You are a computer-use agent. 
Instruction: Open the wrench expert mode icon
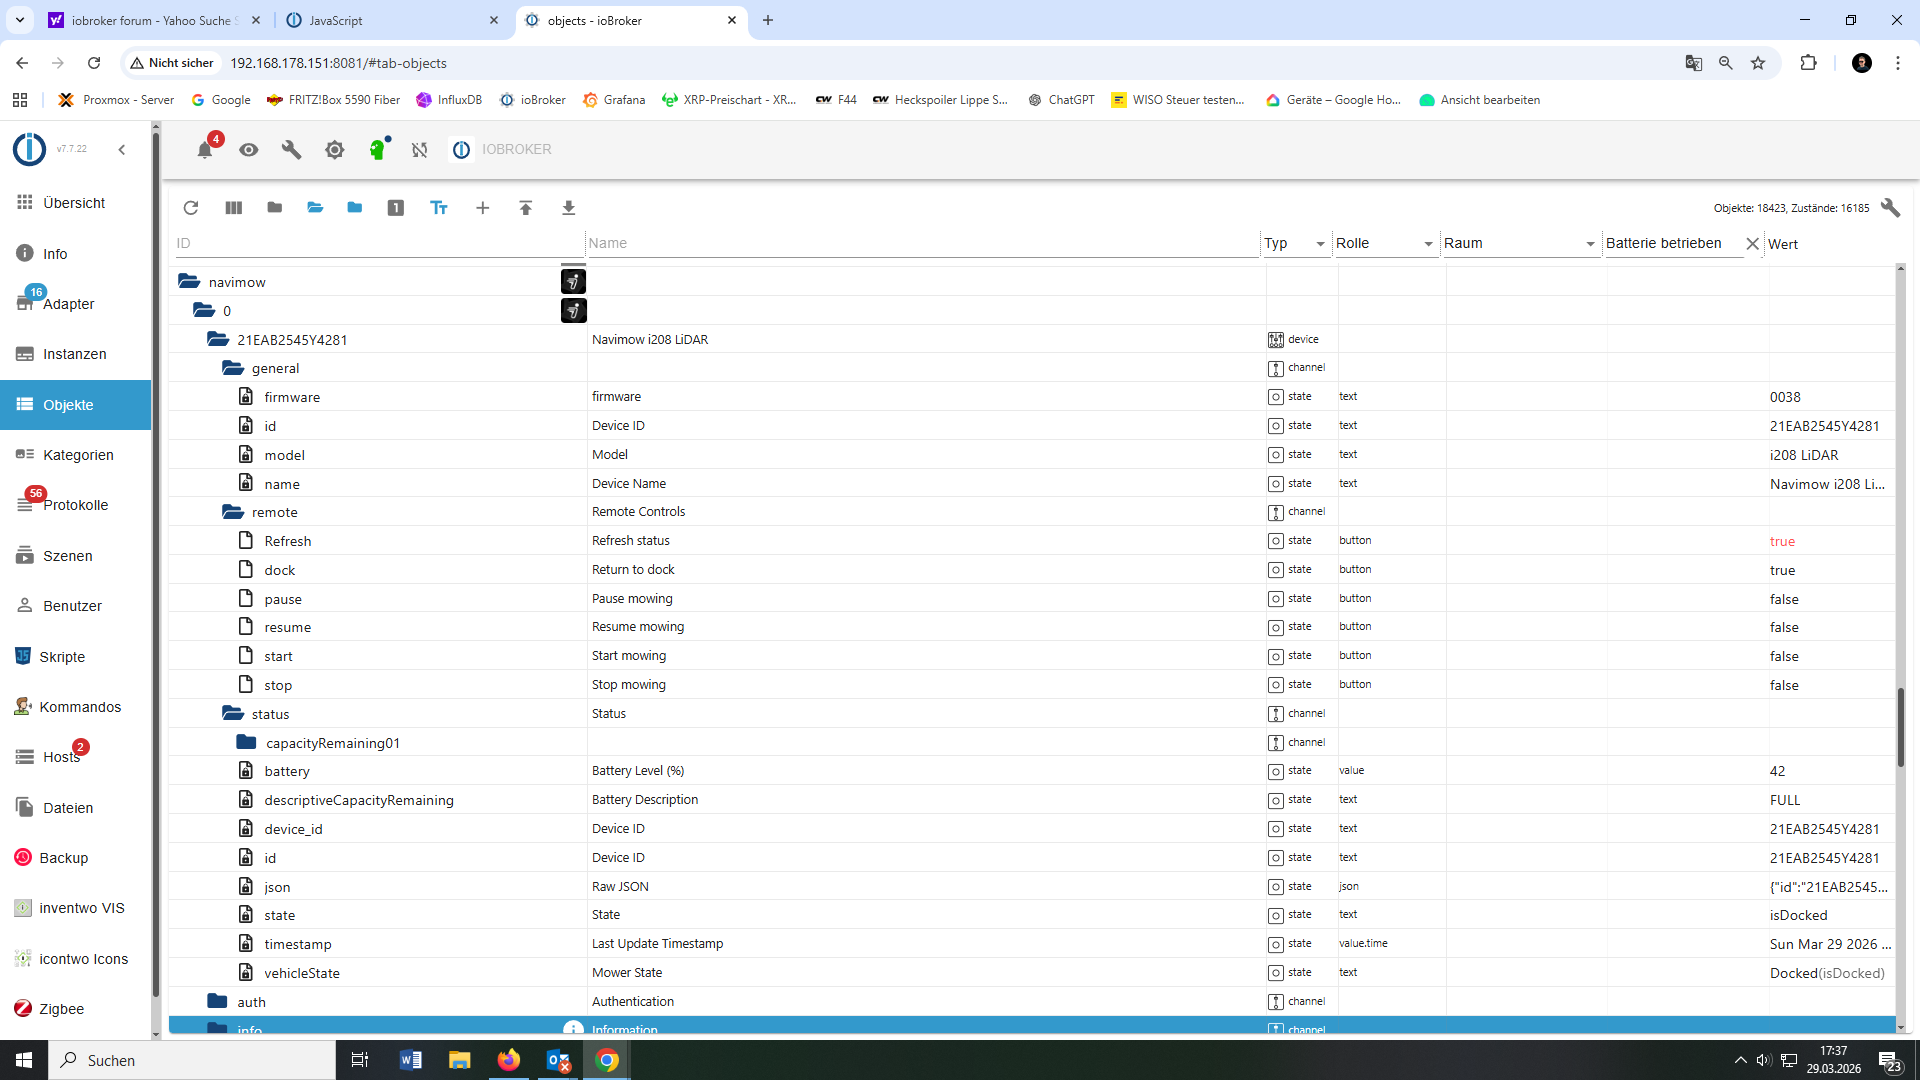point(291,149)
